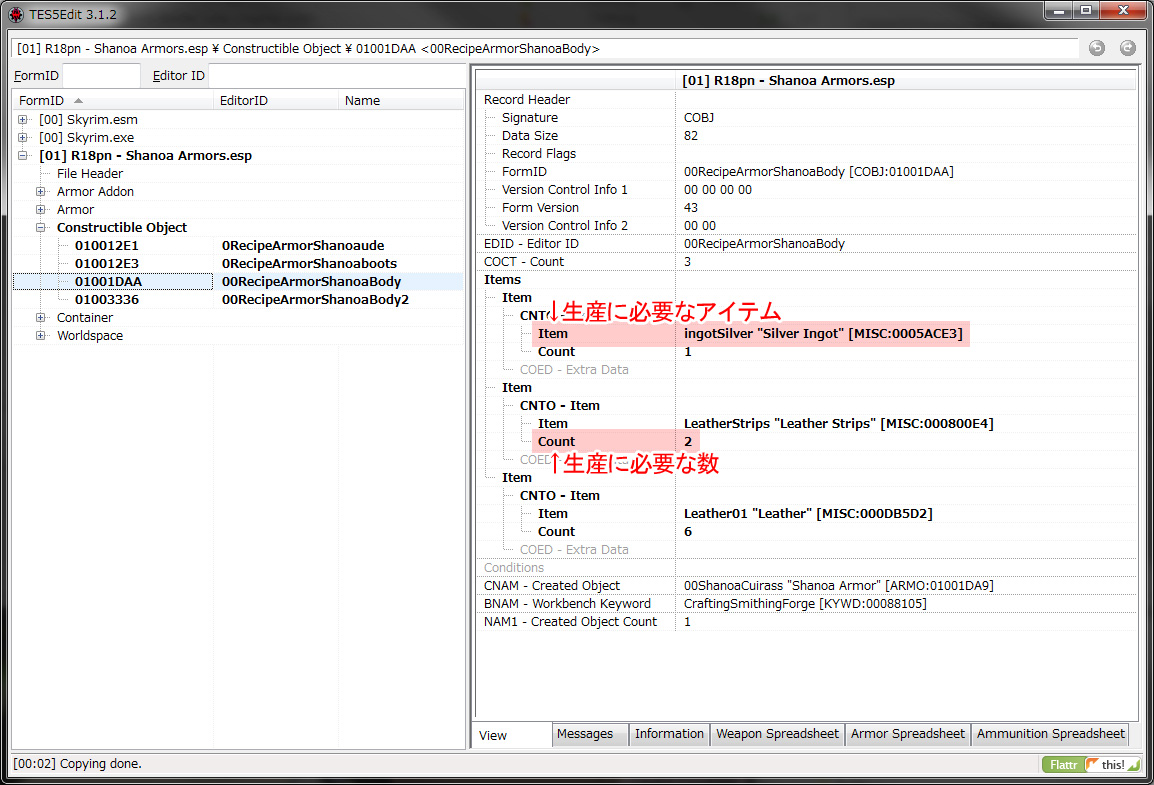The image size is (1154, 785).
Task: Click the Conditions row
Action: (x=806, y=568)
